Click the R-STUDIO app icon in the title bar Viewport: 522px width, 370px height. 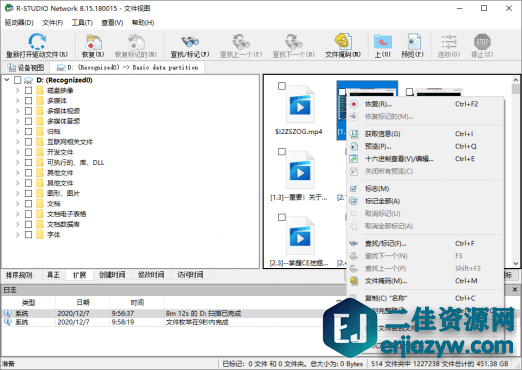tap(9, 8)
